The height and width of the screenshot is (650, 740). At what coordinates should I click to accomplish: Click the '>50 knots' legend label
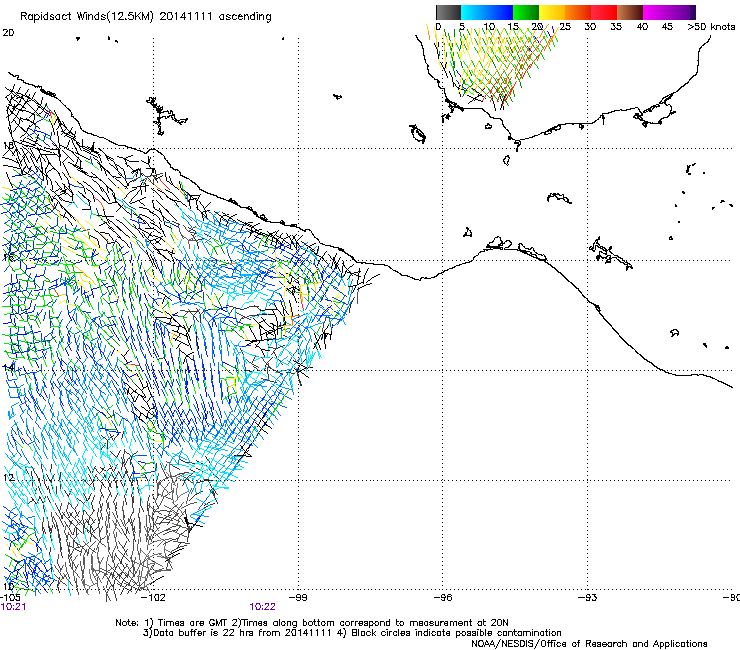pyautogui.click(x=711, y=27)
